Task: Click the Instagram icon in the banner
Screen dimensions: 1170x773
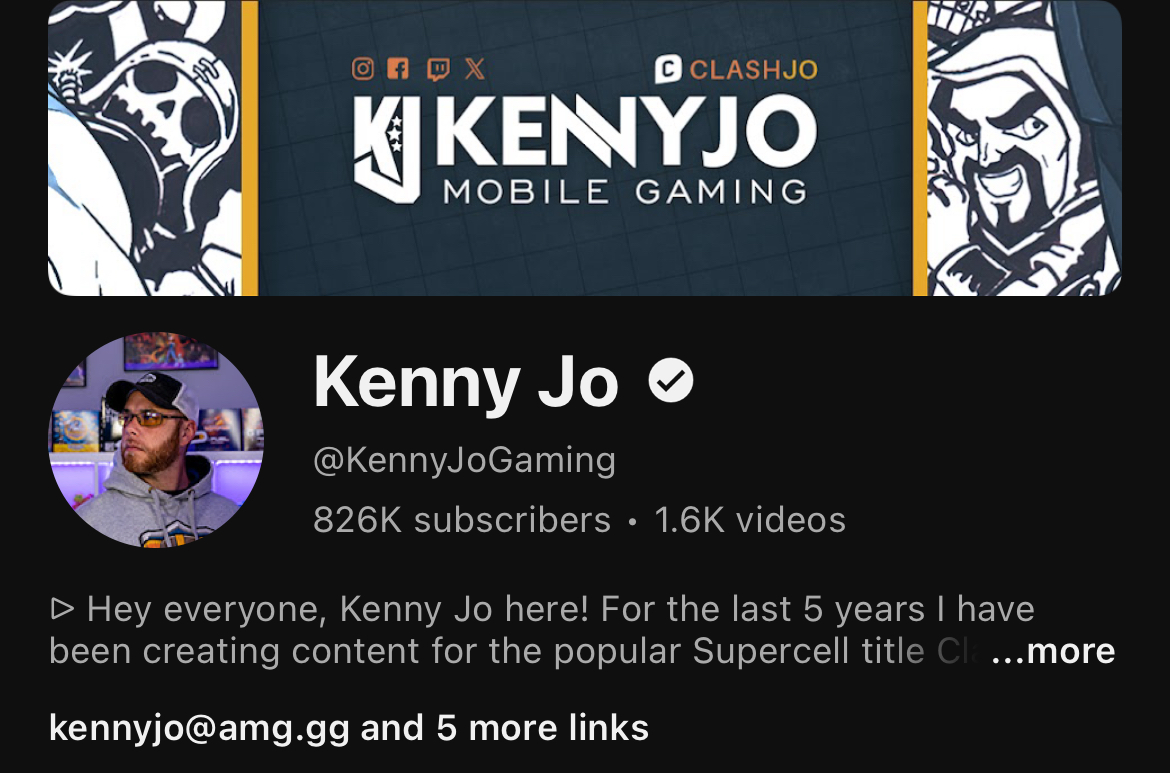Action: click(x=363, y=69)
